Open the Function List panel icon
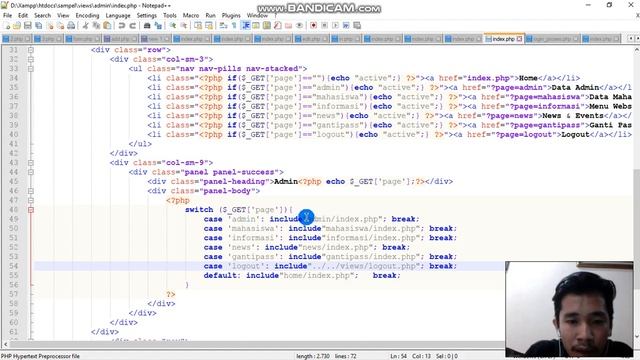640x360 pixels. (278, 25)
